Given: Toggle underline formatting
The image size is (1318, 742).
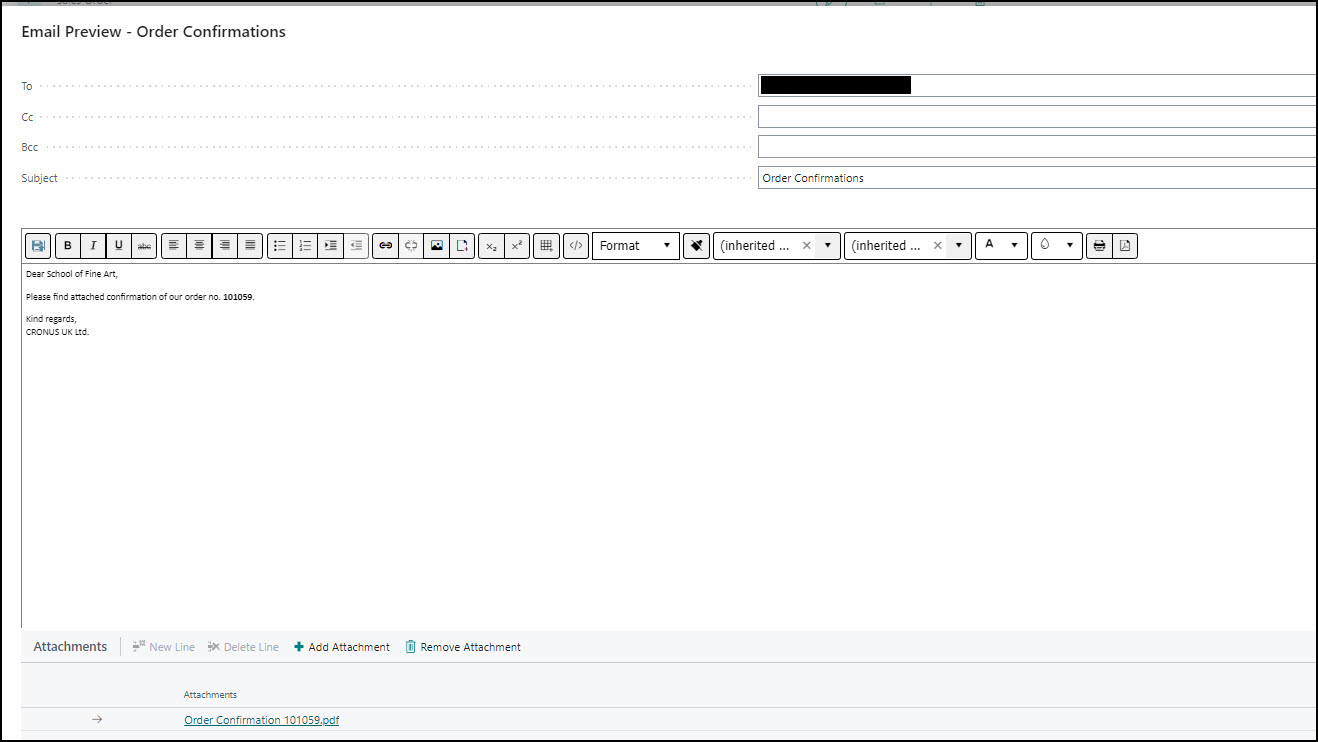Looking at the screenshot, I should (x=119, y=246).
